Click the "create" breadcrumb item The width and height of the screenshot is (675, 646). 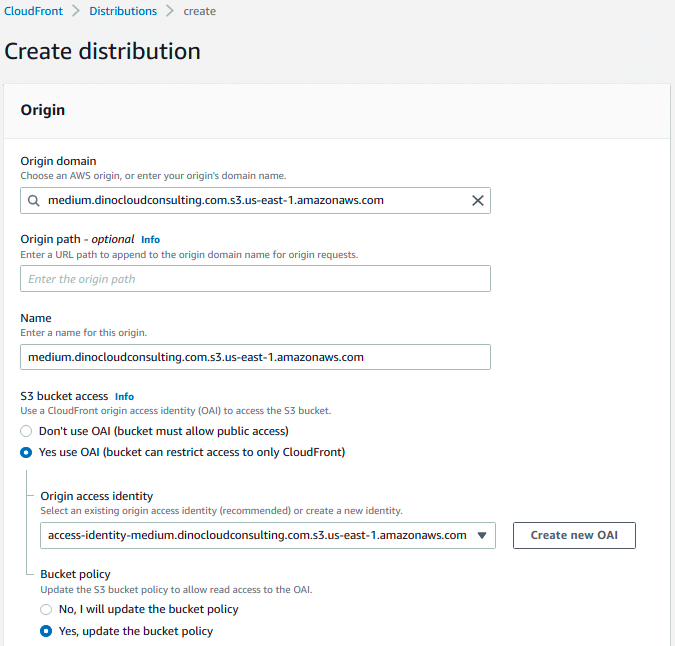point(199,12)
